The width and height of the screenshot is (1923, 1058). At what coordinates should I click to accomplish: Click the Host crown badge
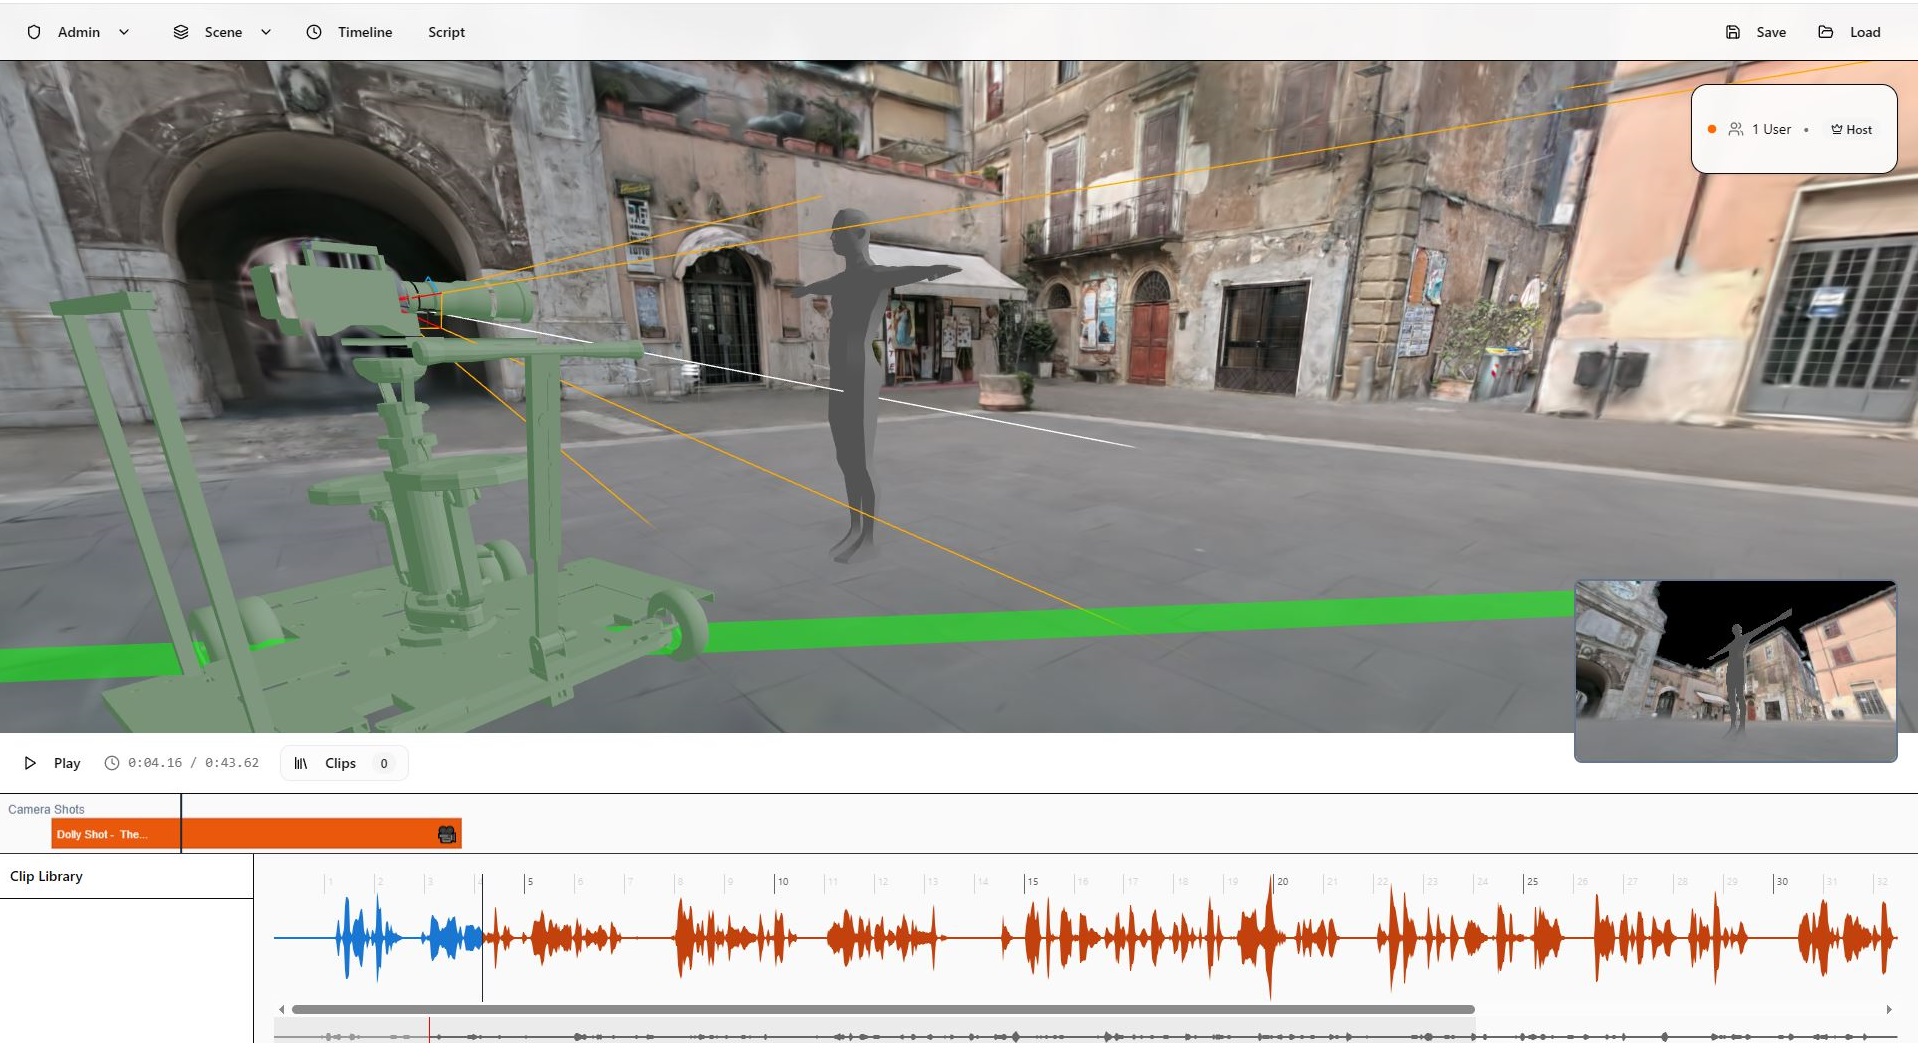[x=1851, y=130]
